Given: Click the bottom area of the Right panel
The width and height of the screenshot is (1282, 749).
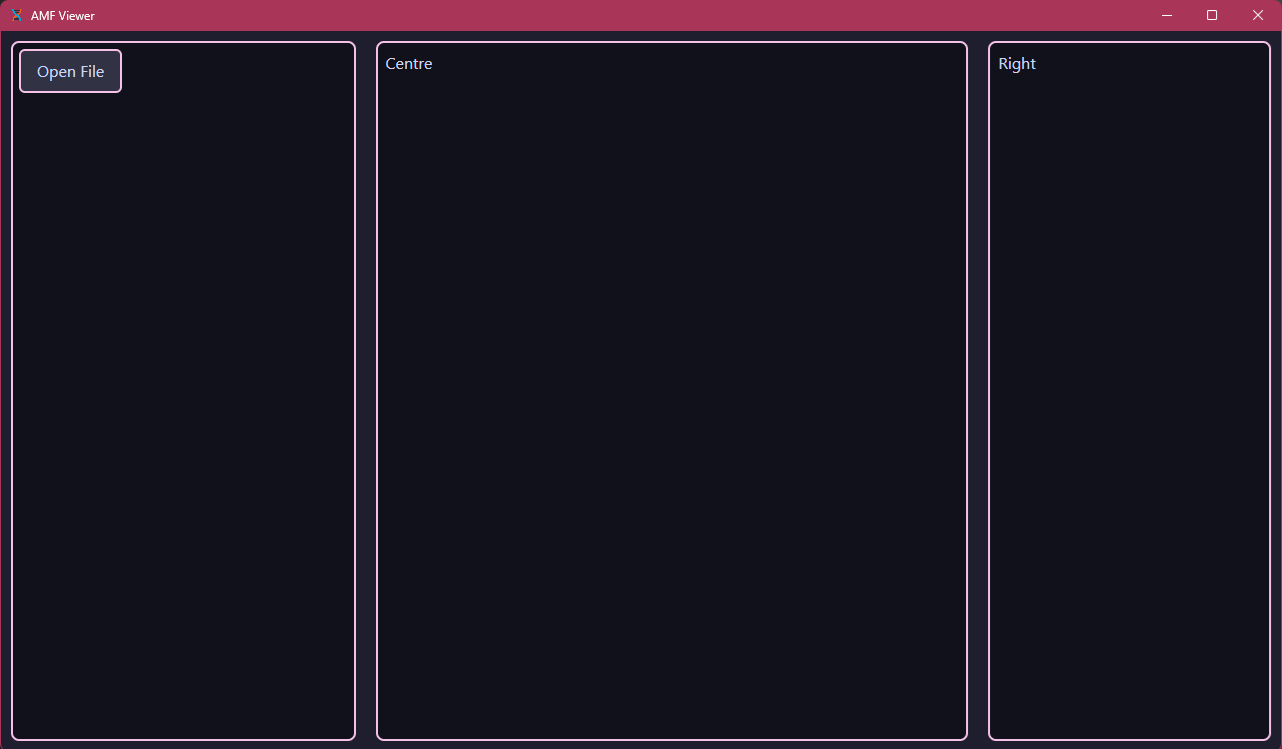Looking at the screenshot, I should point(1129,700).
